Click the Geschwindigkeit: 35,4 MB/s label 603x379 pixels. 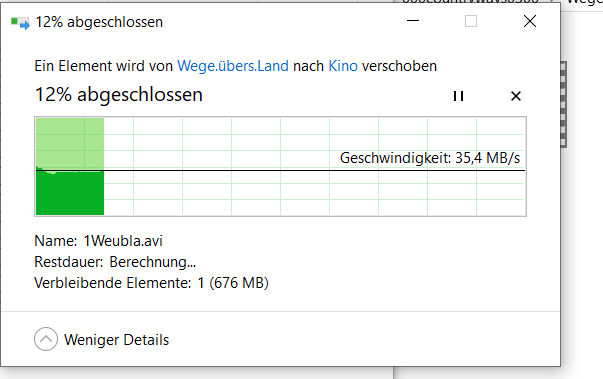430,158
